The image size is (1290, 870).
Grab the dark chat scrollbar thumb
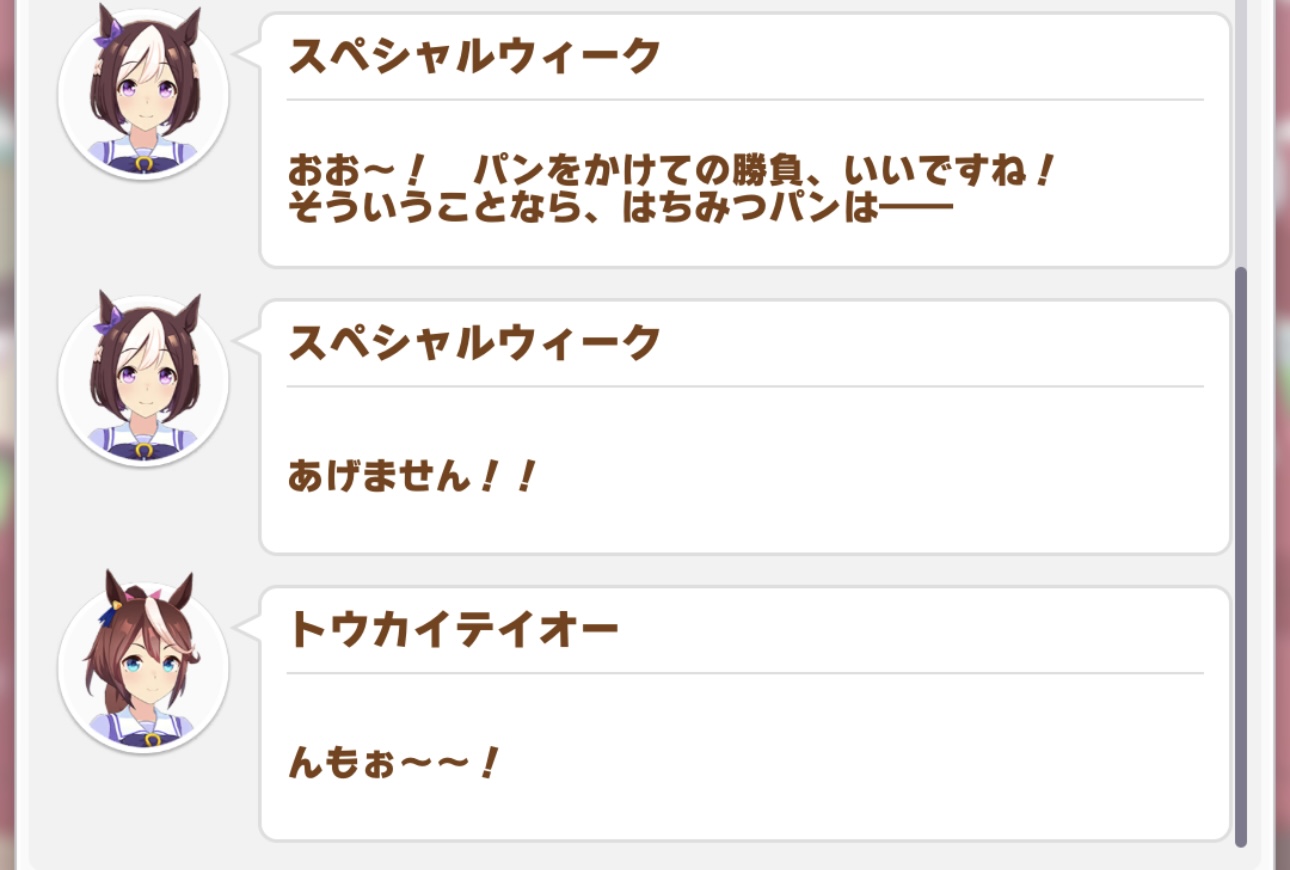click(1241, 556)
